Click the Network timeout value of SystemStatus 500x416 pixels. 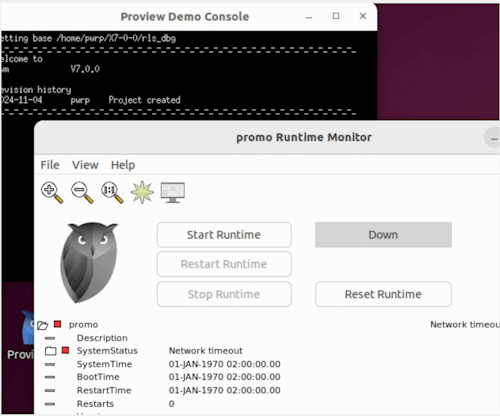click(x=206, y=351)
